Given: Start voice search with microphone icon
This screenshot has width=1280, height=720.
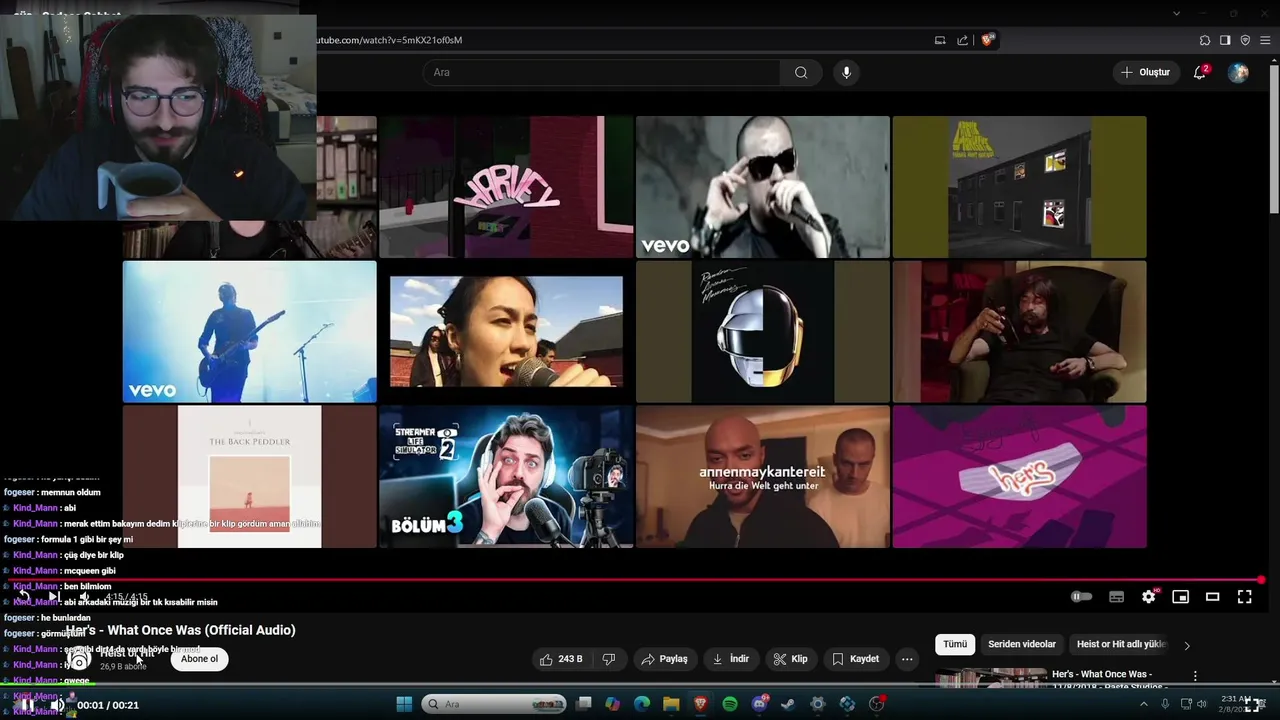Looking at the screenshot, I should pos(846,72).
